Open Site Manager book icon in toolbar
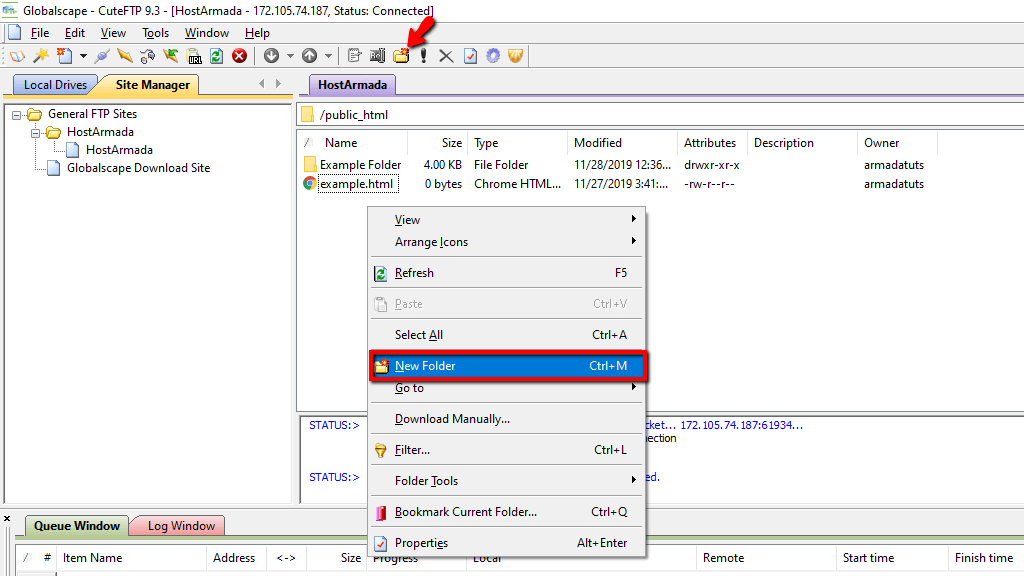Image resolution: width=1024 pixels, height=576 pixels. (x=17, y=56)
